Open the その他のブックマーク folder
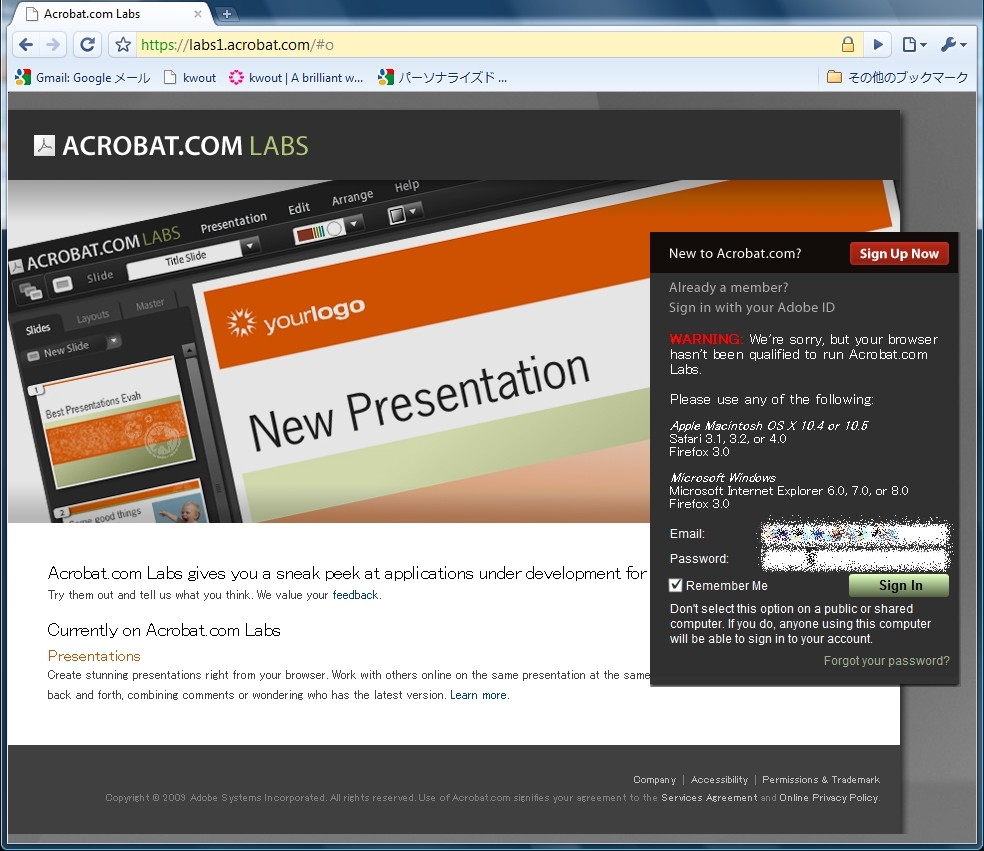Viewport: 984px width, 851px height. pyautogui.click(x=897, y=78)
